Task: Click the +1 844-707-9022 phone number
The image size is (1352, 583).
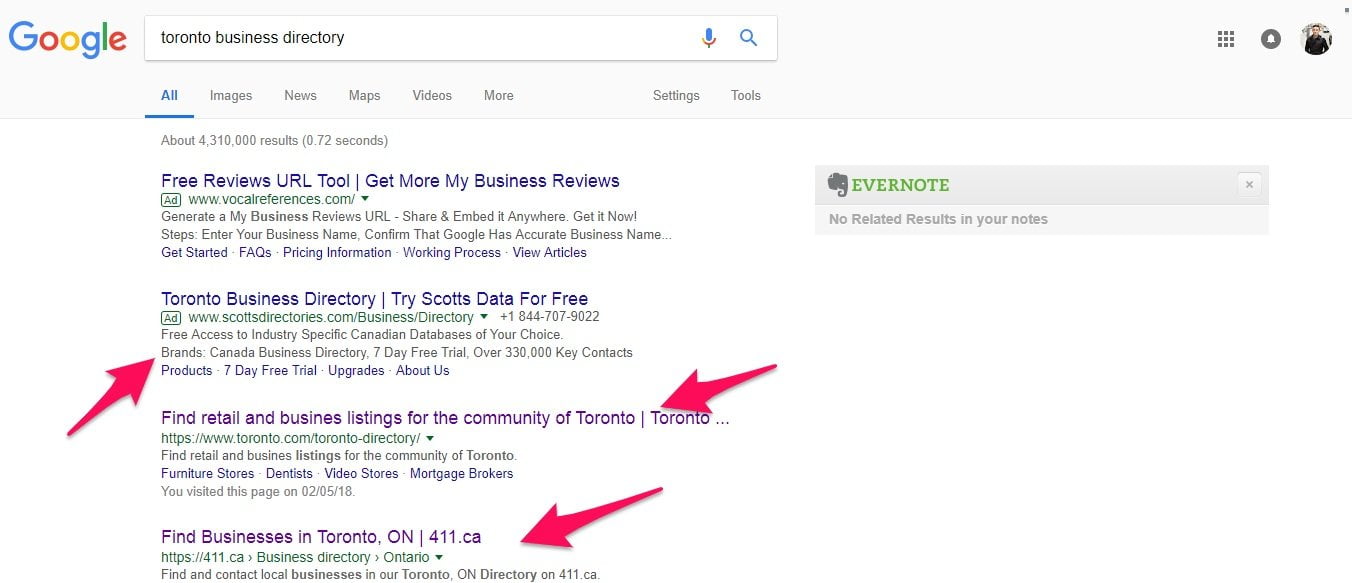Action: click(x=550, y=317)
